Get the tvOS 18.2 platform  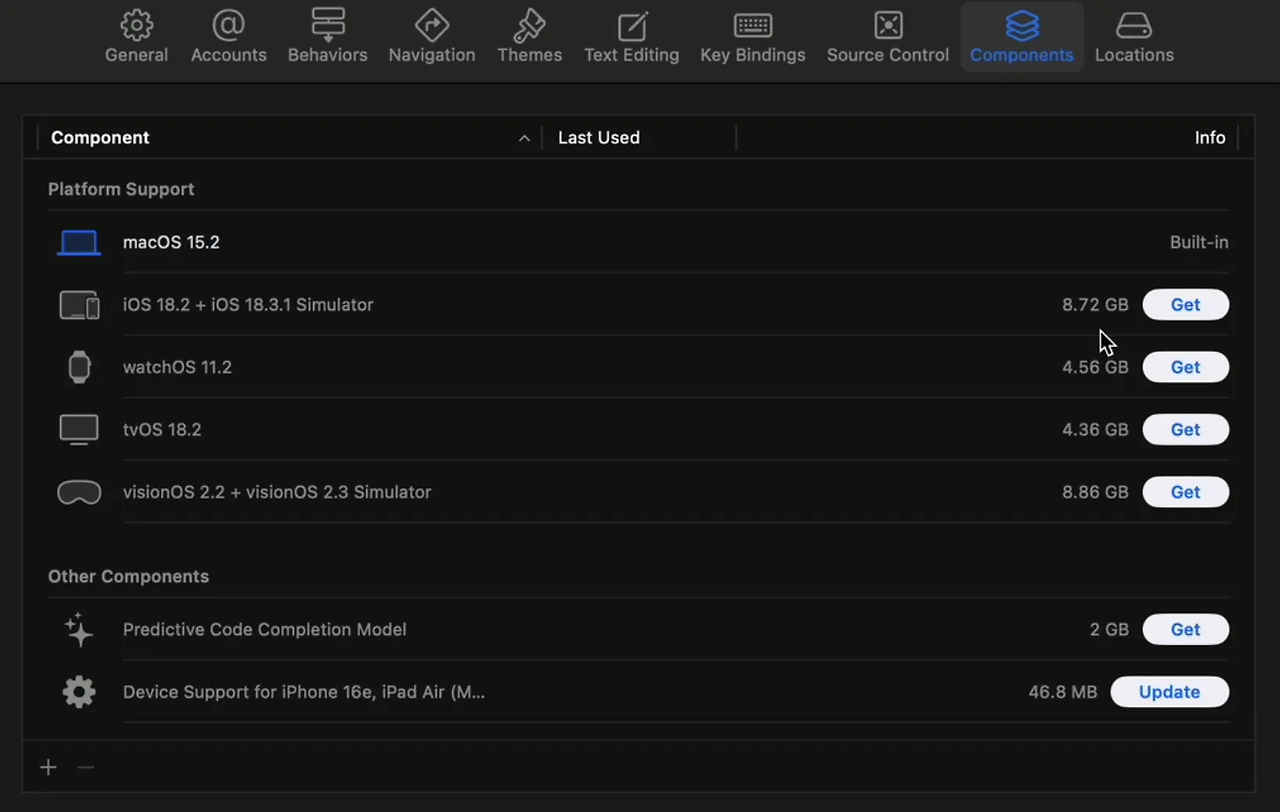click(x=1185, y=429)
